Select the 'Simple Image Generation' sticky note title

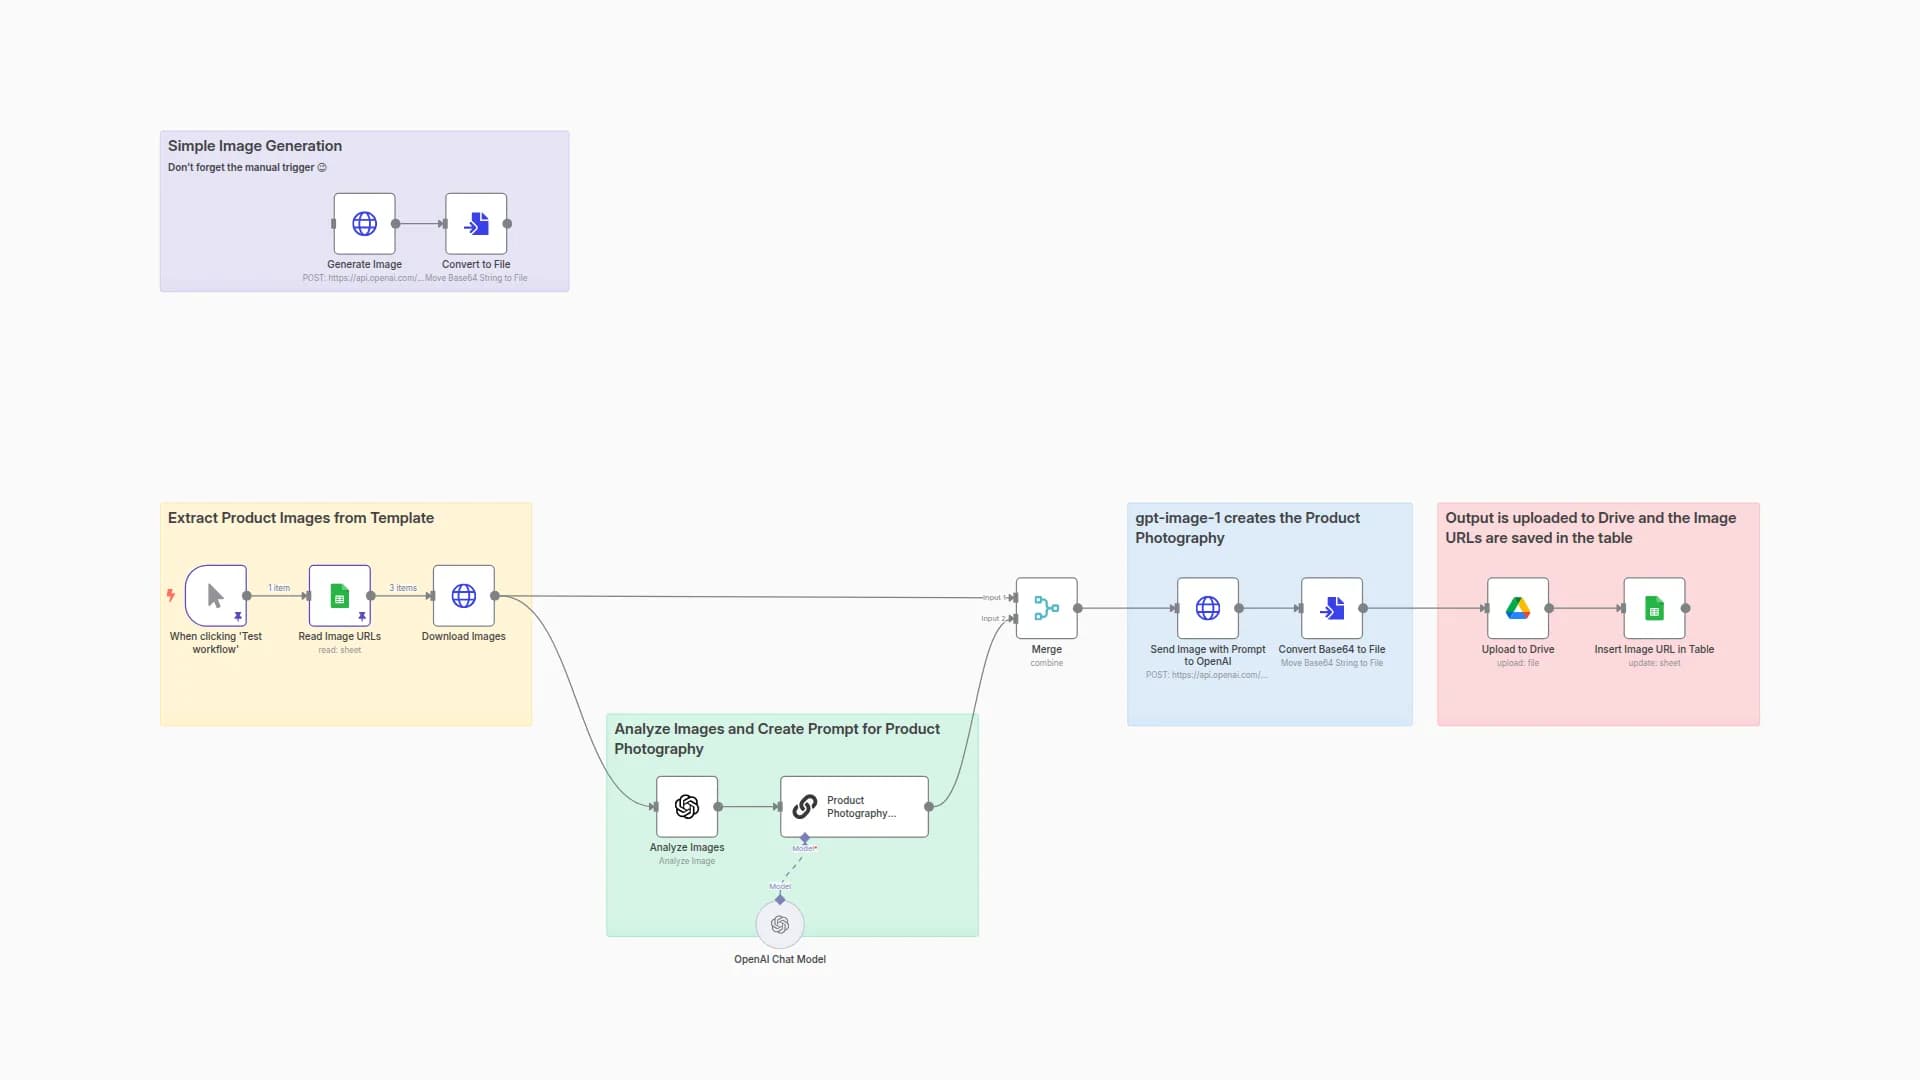255,146
